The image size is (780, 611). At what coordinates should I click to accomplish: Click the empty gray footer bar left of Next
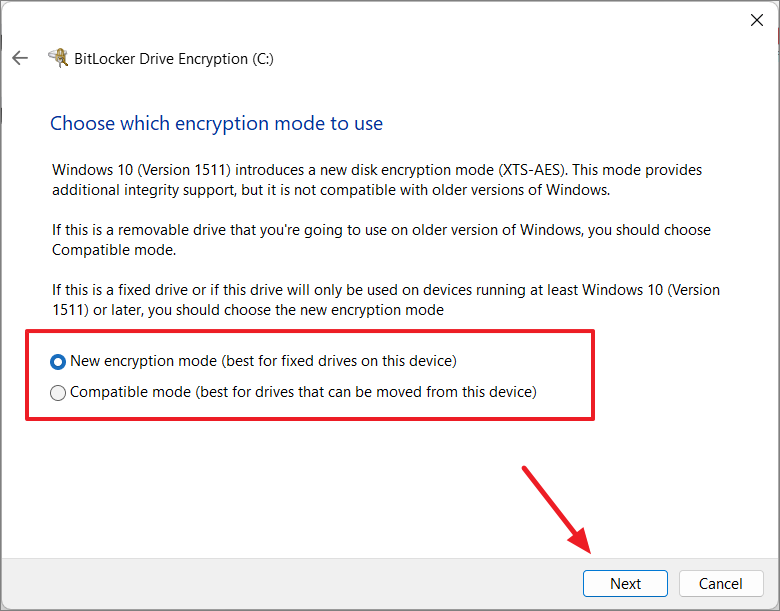coord(292,583)
